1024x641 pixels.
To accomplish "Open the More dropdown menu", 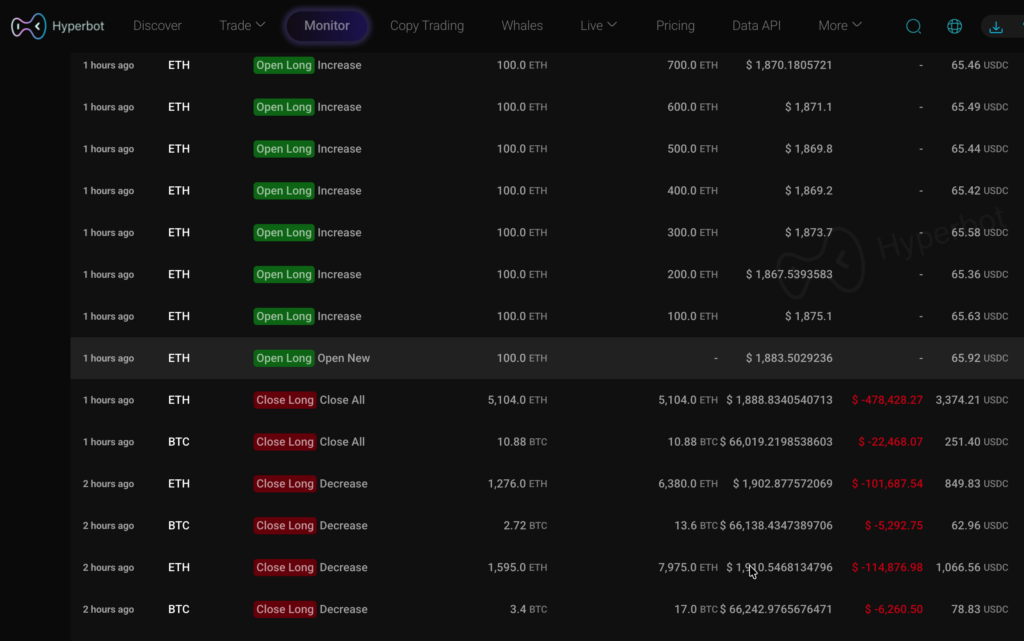I will 839,26.
